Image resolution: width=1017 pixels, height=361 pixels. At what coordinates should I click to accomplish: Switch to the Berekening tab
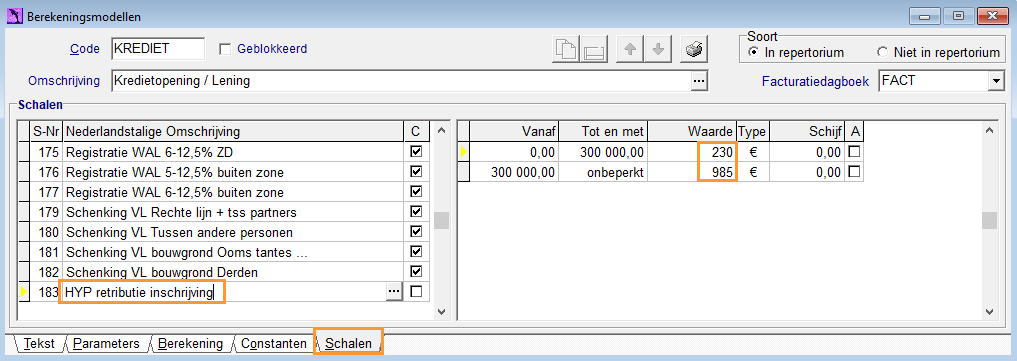190,344
